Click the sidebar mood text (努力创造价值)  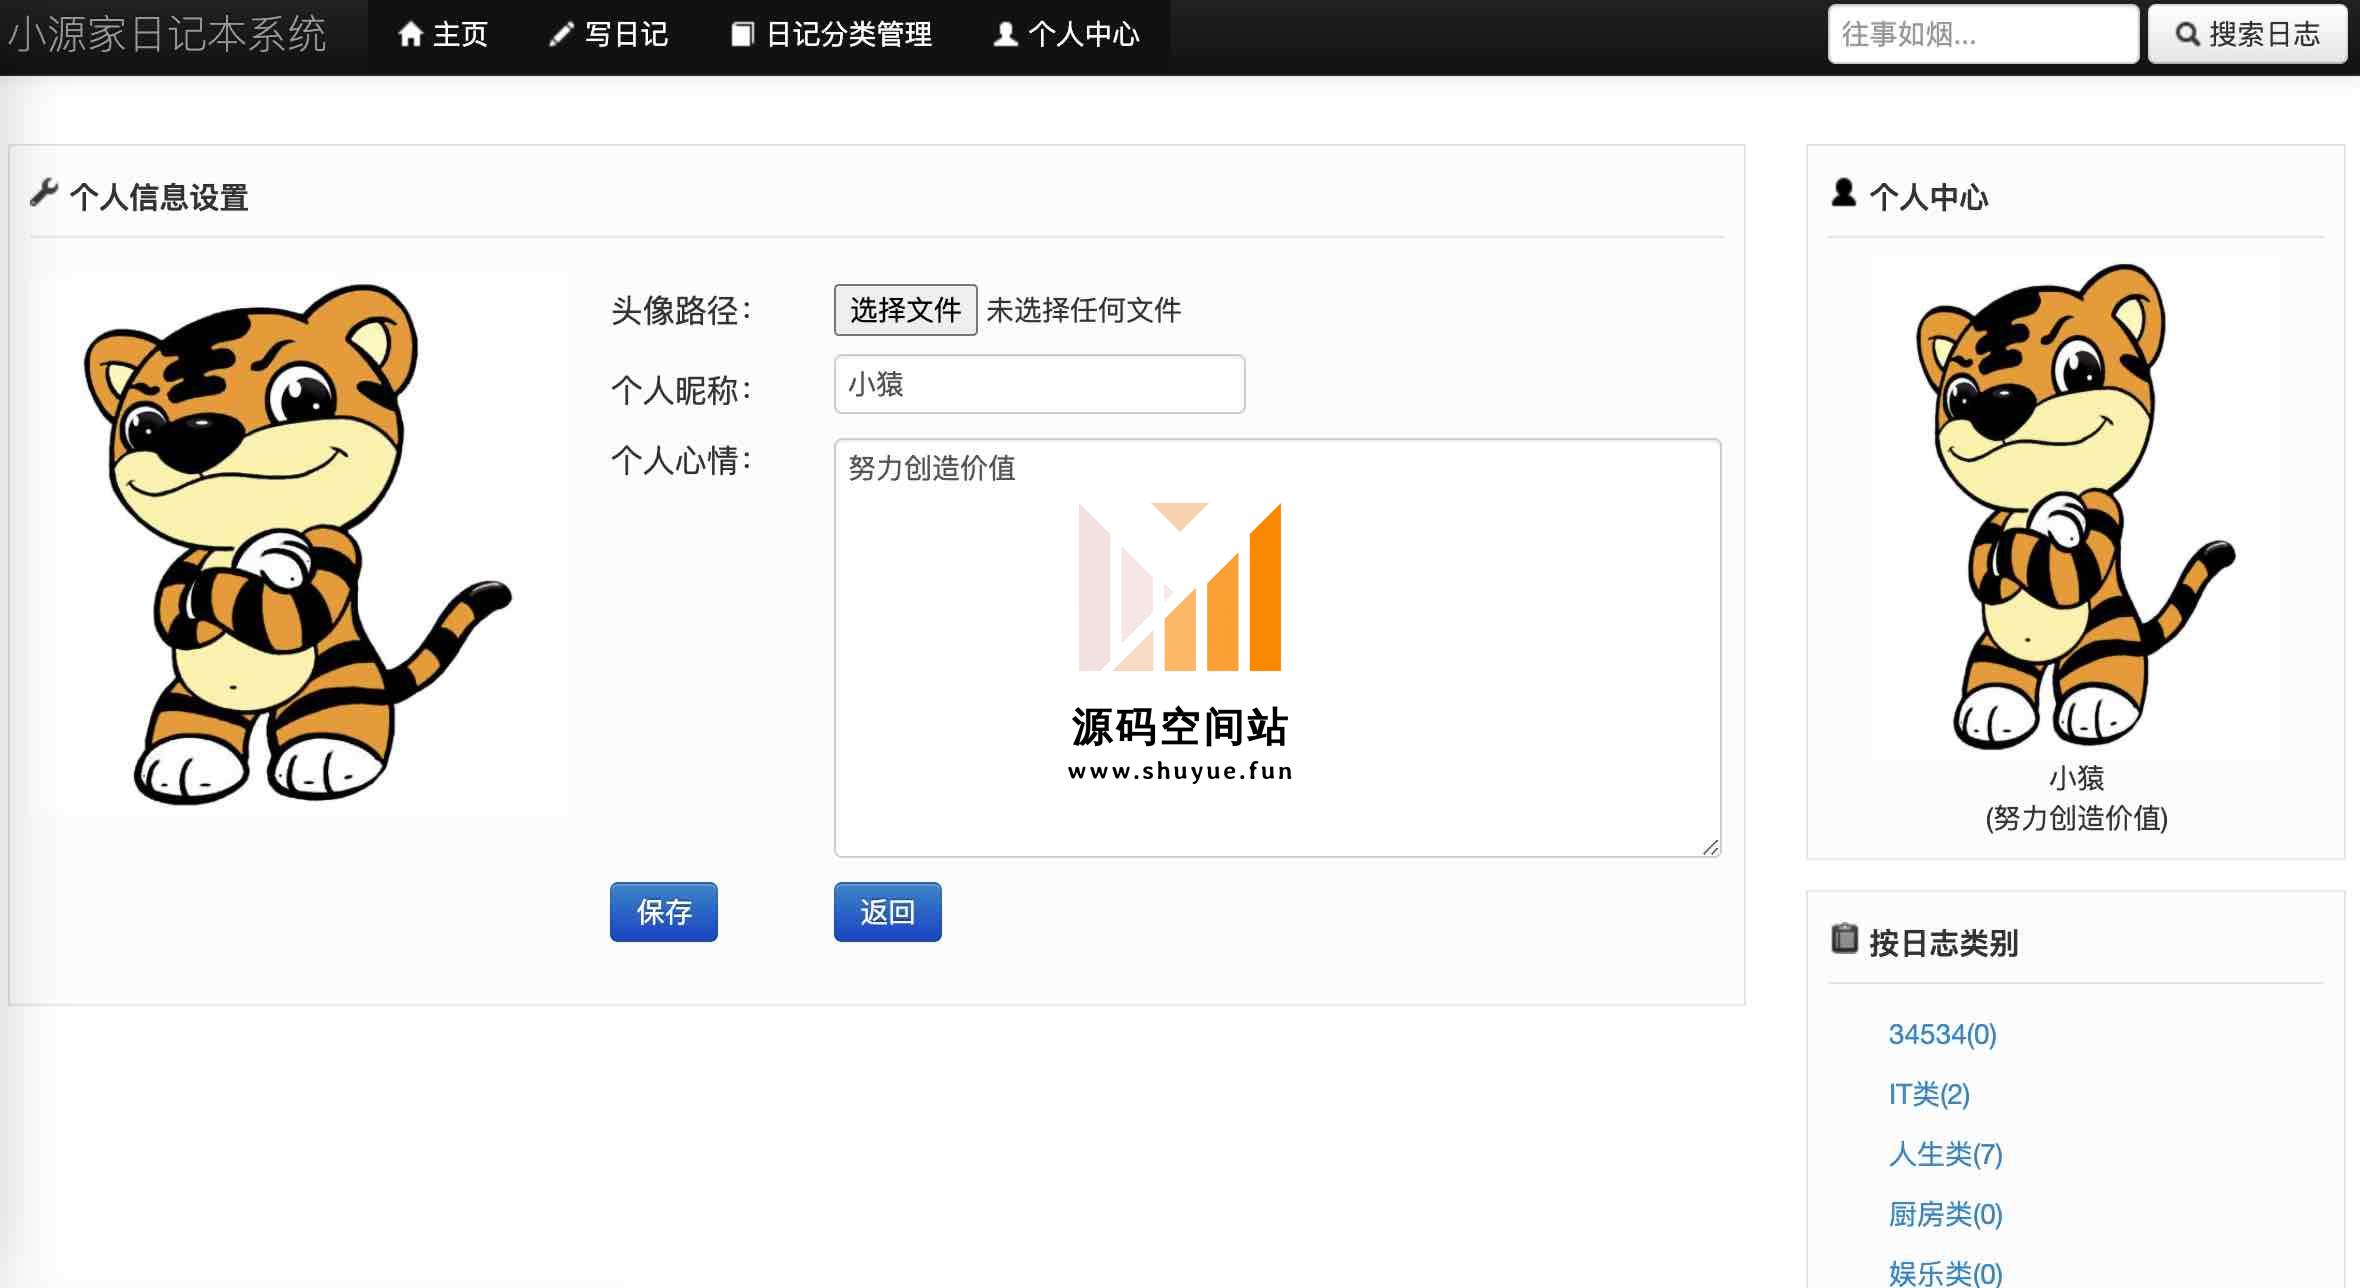pyautogui.click(x=2076, y=818)
